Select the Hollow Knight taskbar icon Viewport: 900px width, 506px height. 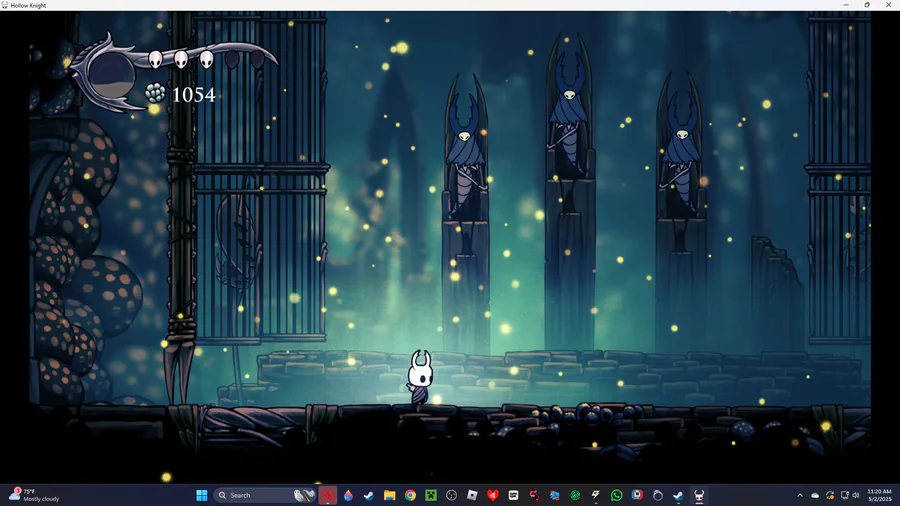pyautogui.click(x=699, y=495)
